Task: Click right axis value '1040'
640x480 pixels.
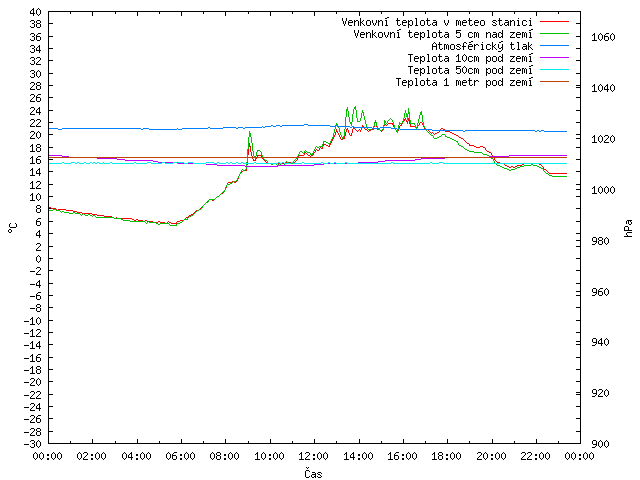Action: [x=603, y=88]
